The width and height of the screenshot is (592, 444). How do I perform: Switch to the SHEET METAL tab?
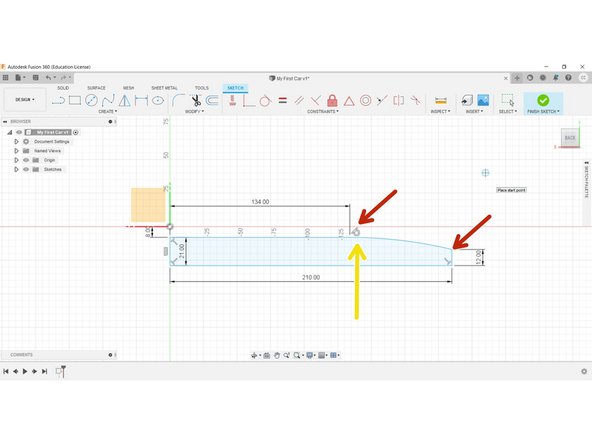tap(164, 88)
